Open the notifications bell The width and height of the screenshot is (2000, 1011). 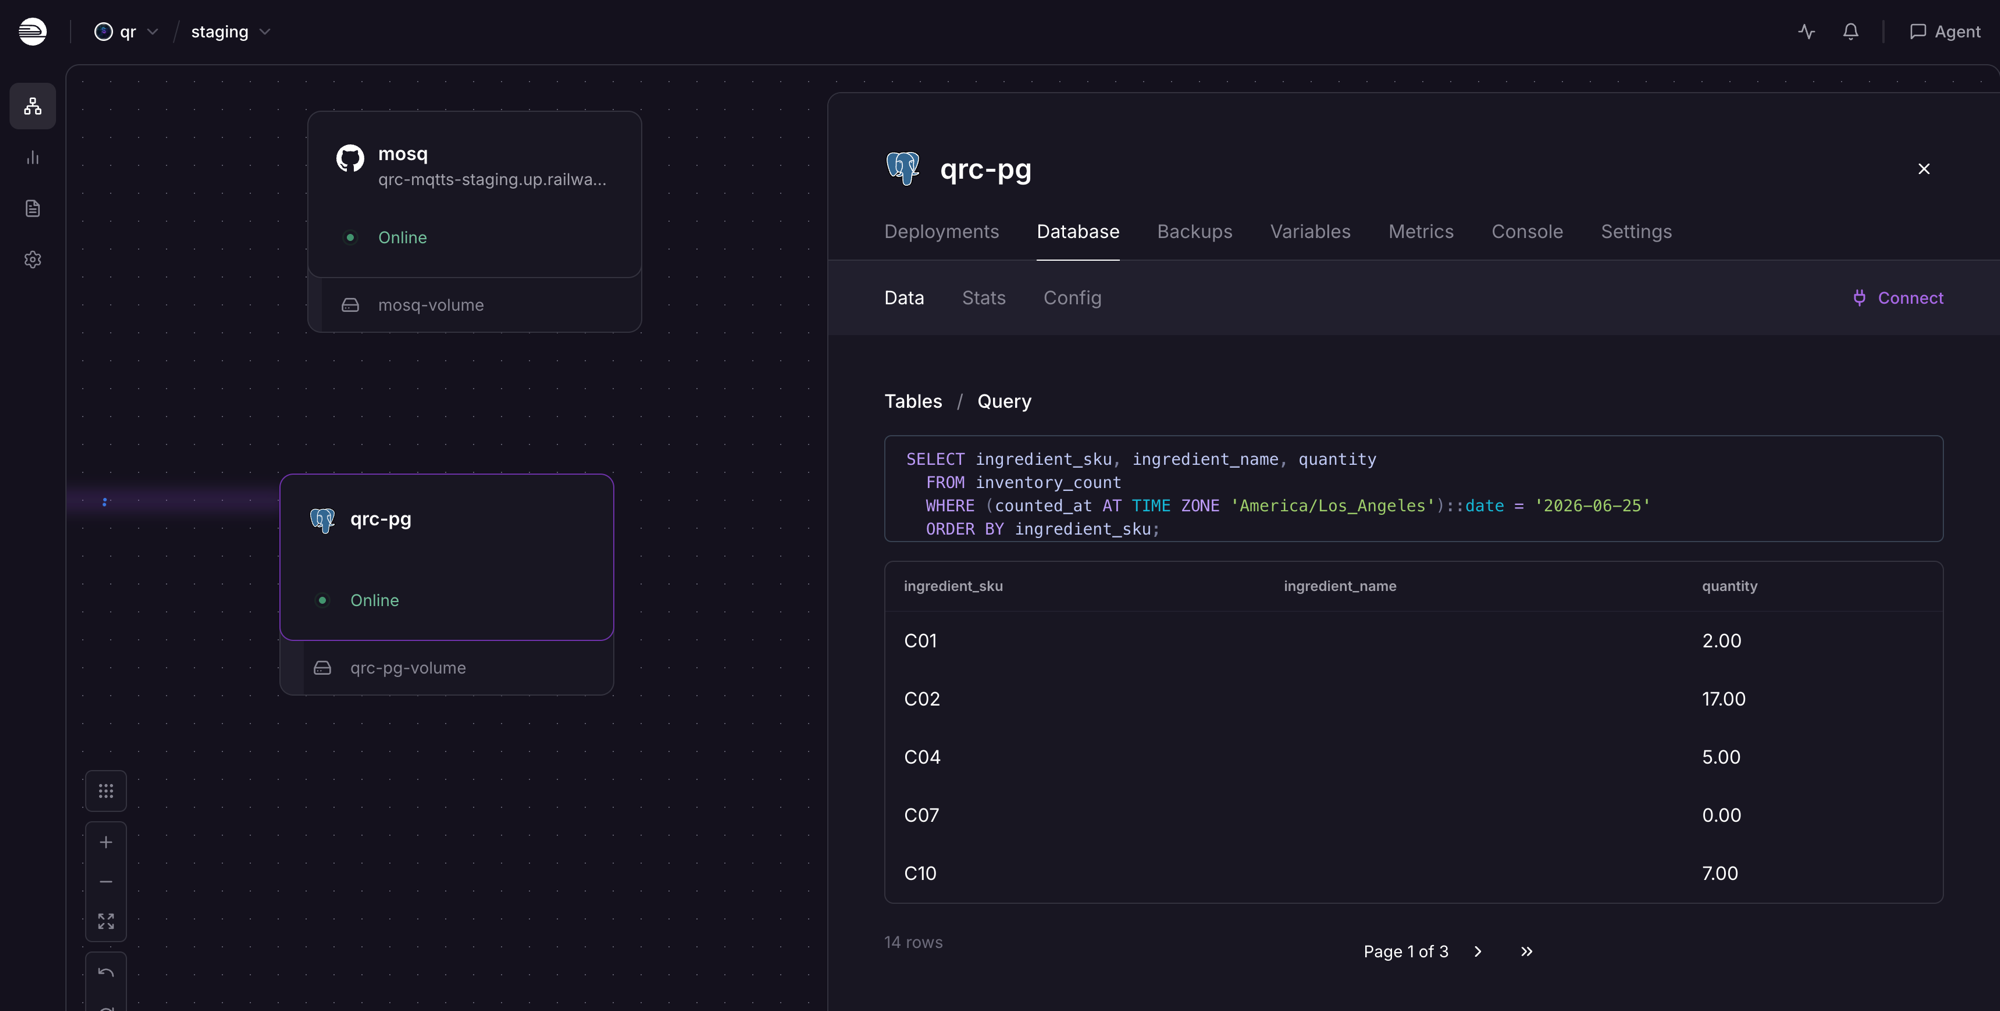pyautogui.click(x=1851, y=32)
